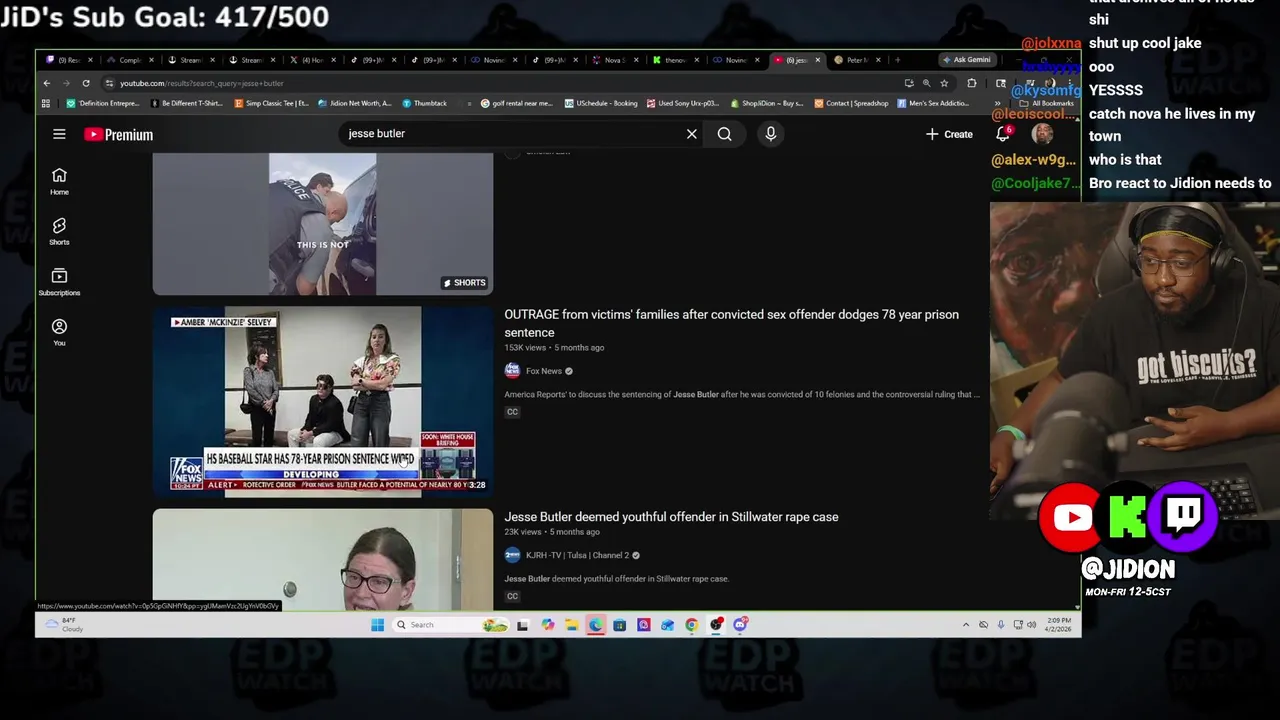Click the browser back arrow
The height and width of the screenshot is (720, 1280).
pyautogui.click(x=46, y=83)
